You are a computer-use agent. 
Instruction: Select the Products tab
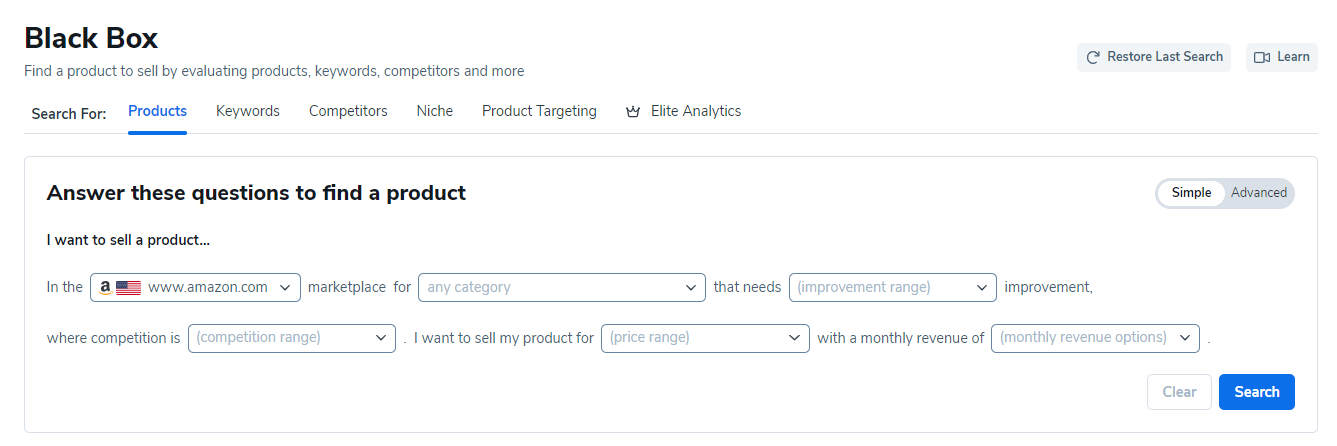point(157,111)
